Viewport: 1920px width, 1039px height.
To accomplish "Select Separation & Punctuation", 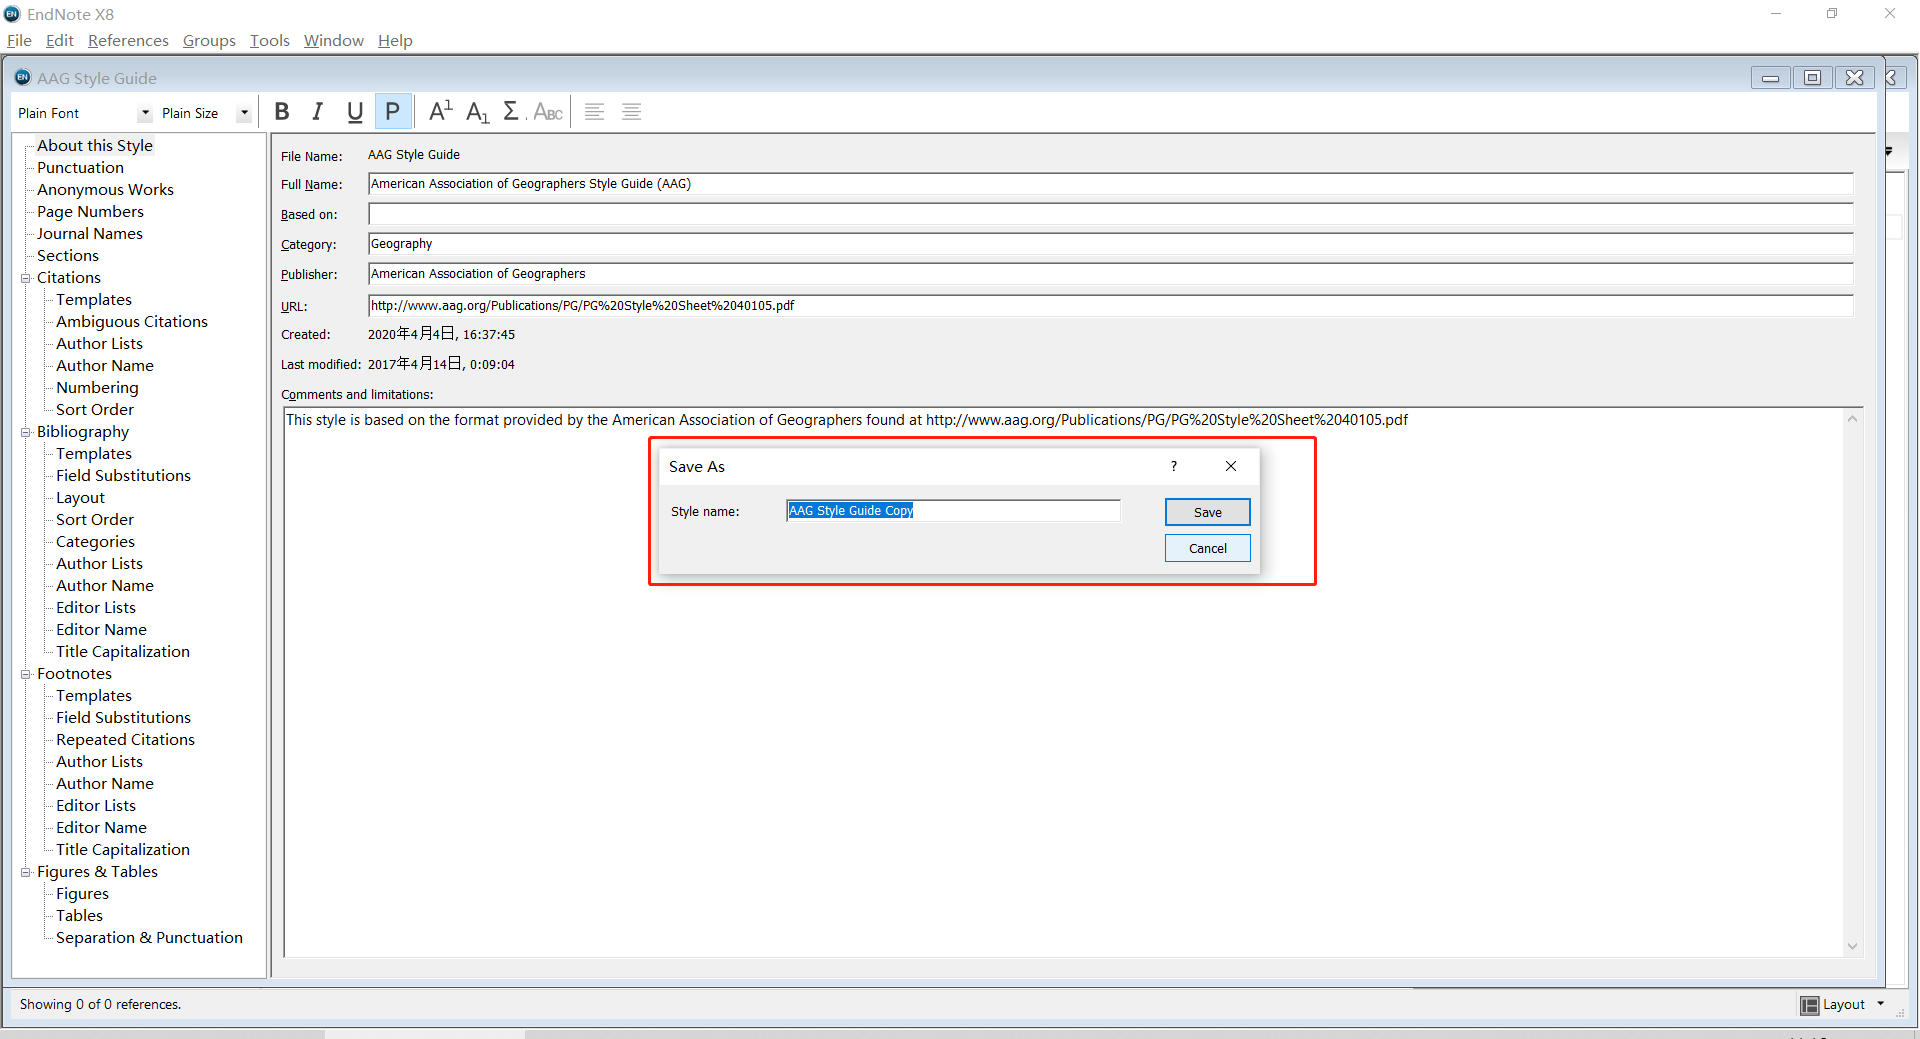I will click(x=149, y=938).
